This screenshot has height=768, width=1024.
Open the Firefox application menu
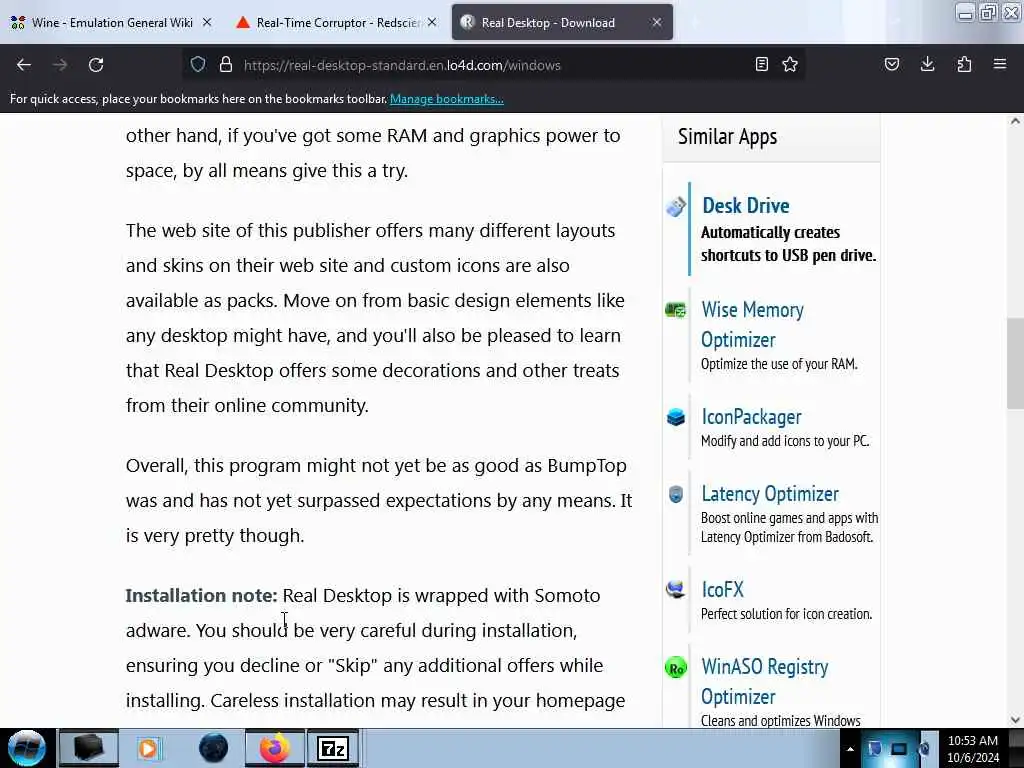(1000, 65)
